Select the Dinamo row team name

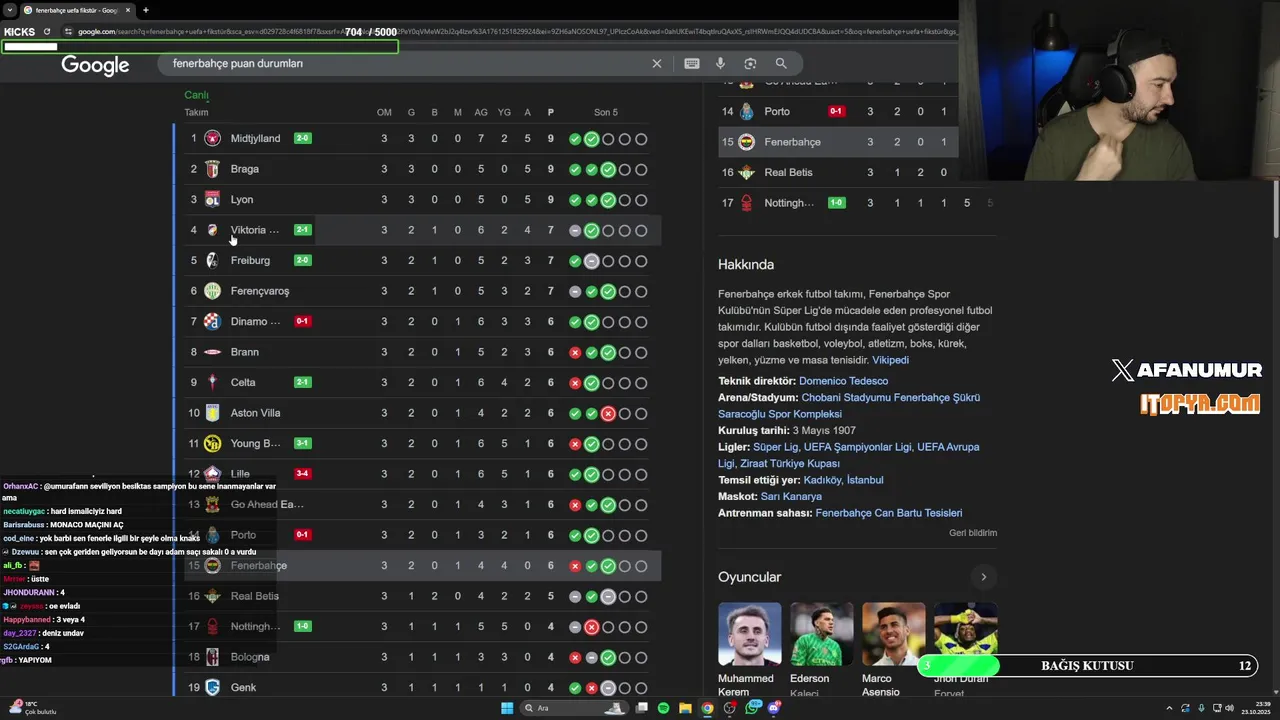pyautogui.click(x=255, y=321)
